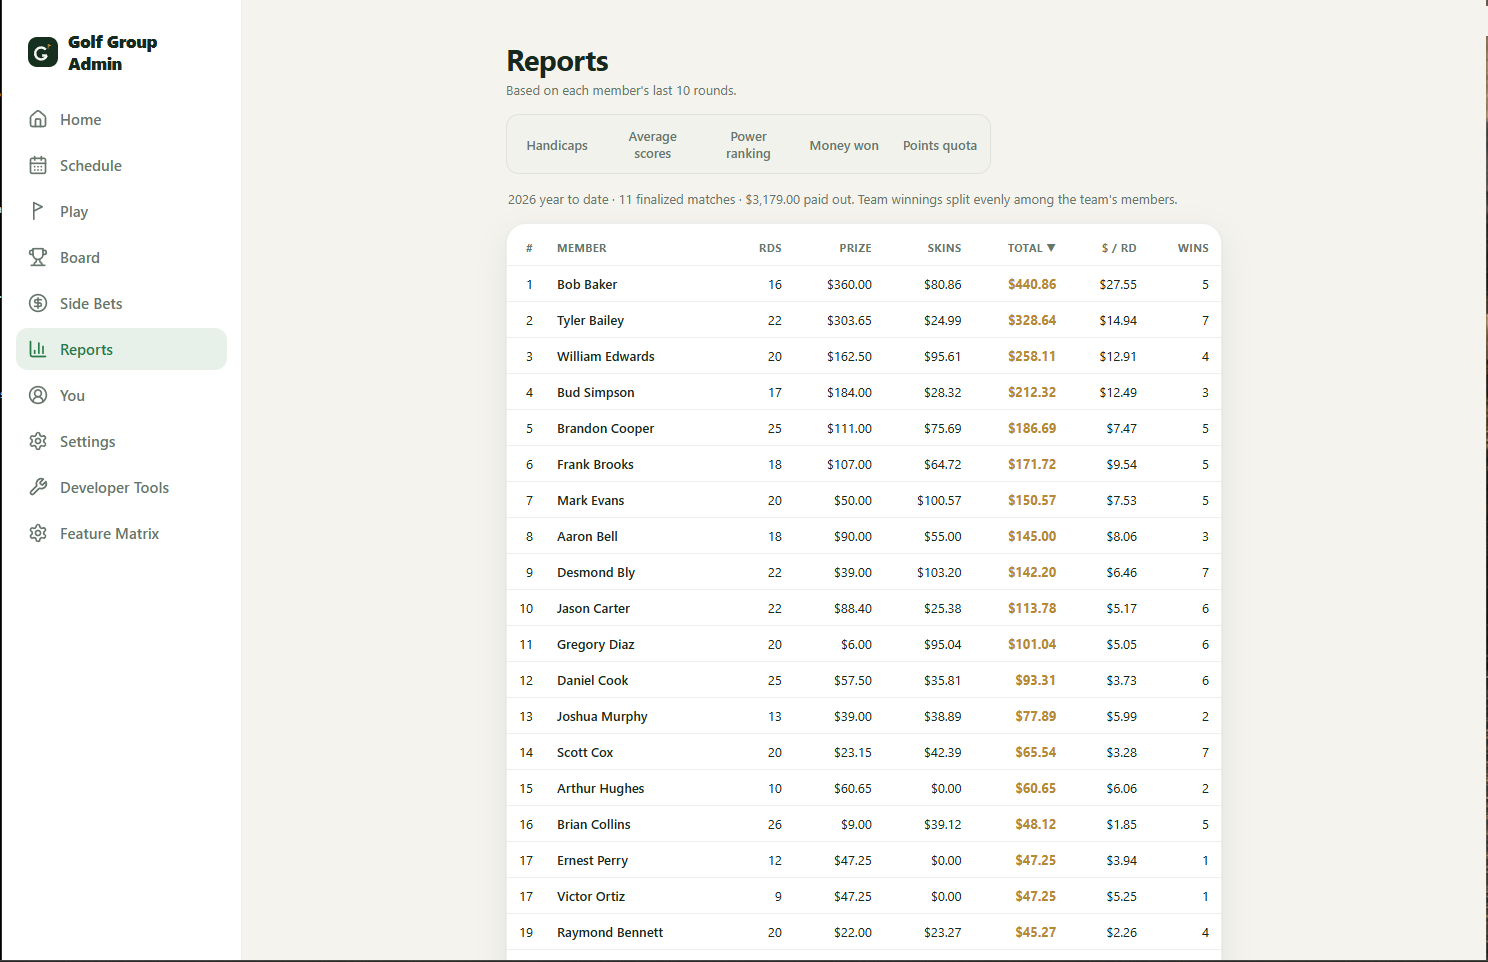Click member name Brian Collins
The height and width of the screenshot is (962, 1488).
[594, 824]
